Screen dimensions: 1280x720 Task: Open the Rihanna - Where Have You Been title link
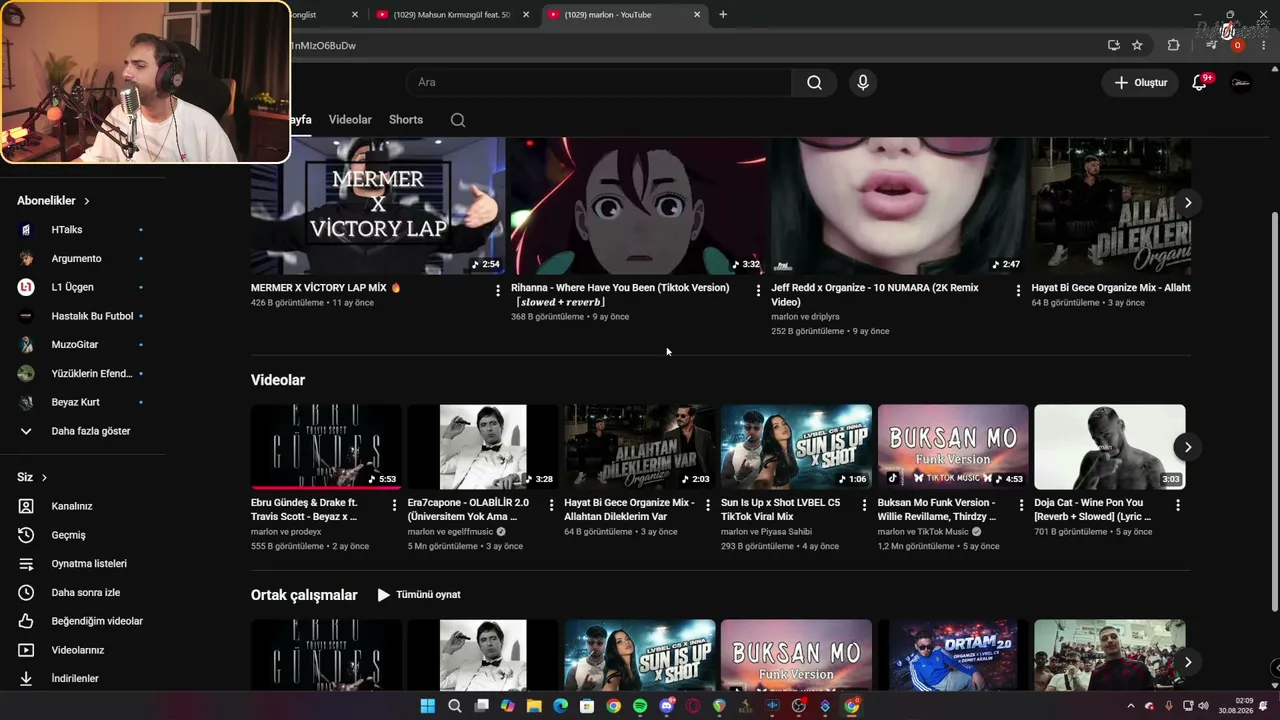point(620,295)
